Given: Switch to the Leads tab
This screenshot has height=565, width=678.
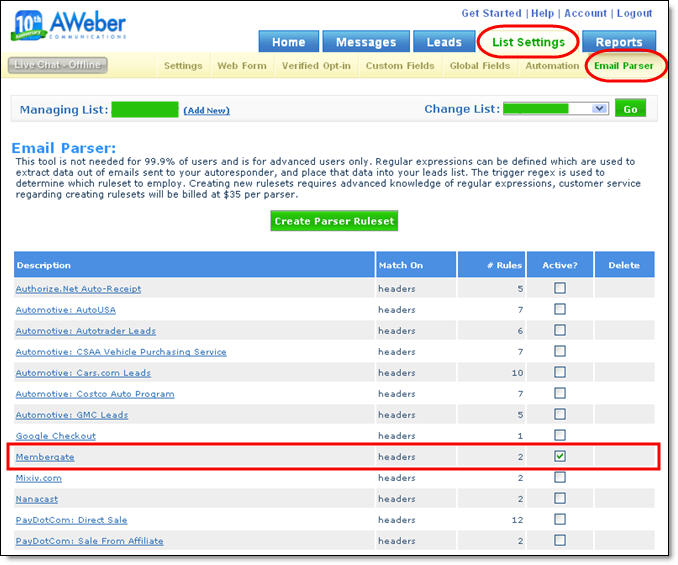Looking at the screenshot, I should [x=444, y=42].
